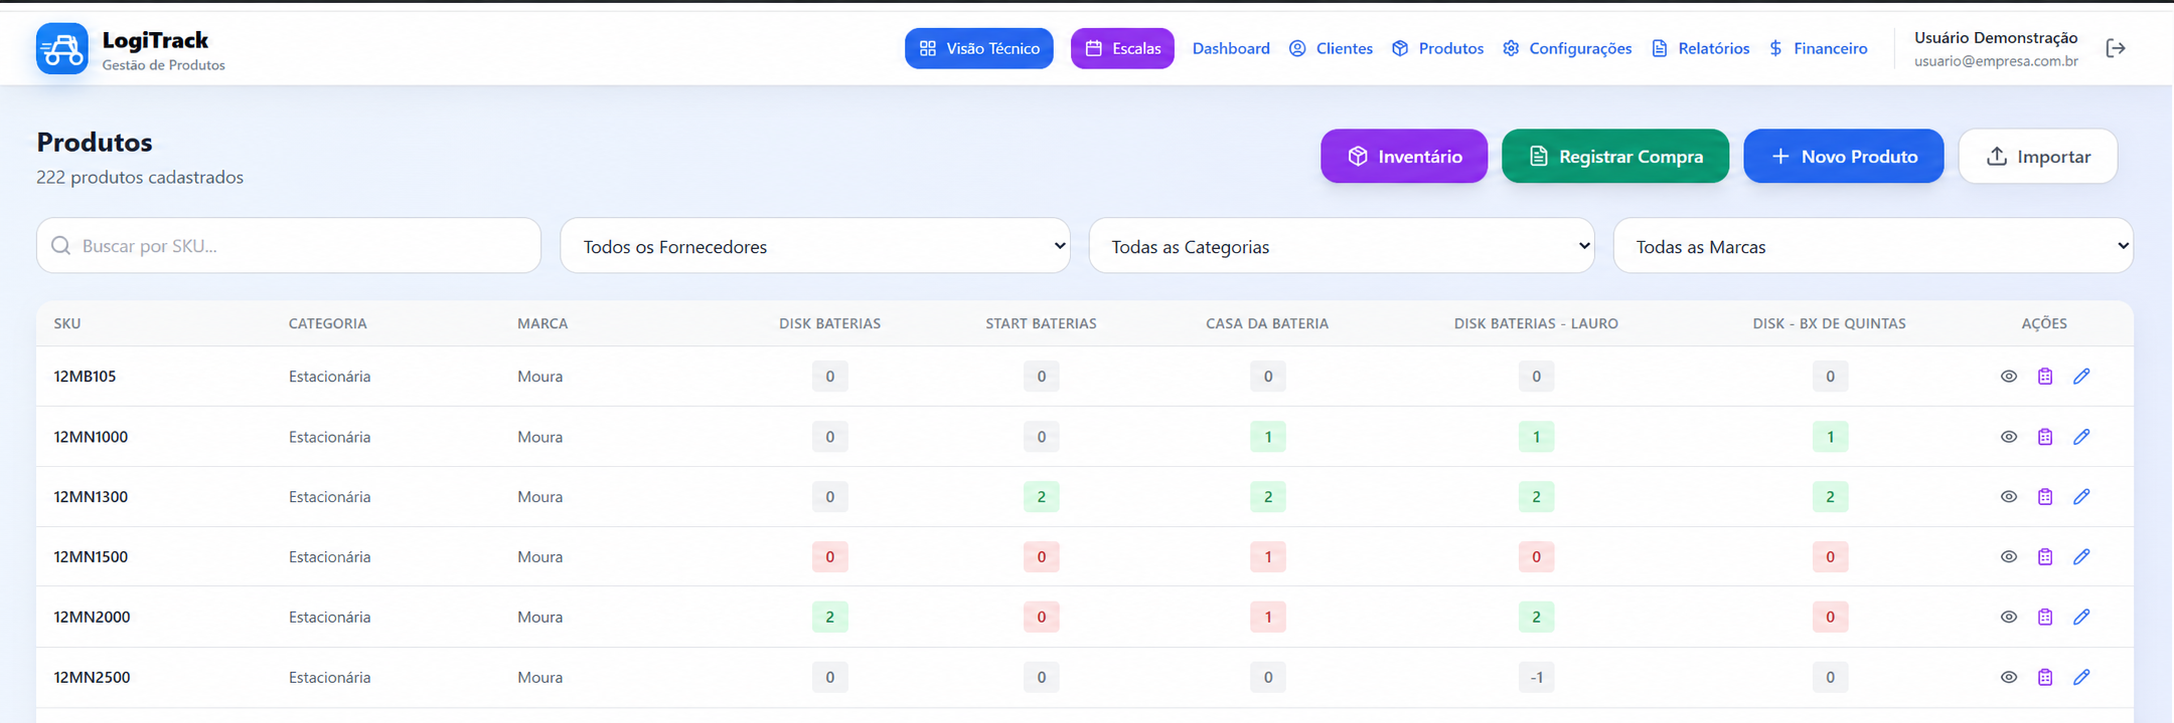The height and width of the screenshot is (723, 2174).
Task: Go to Dashboard in the nav
Action: (x=1231, y=48)
